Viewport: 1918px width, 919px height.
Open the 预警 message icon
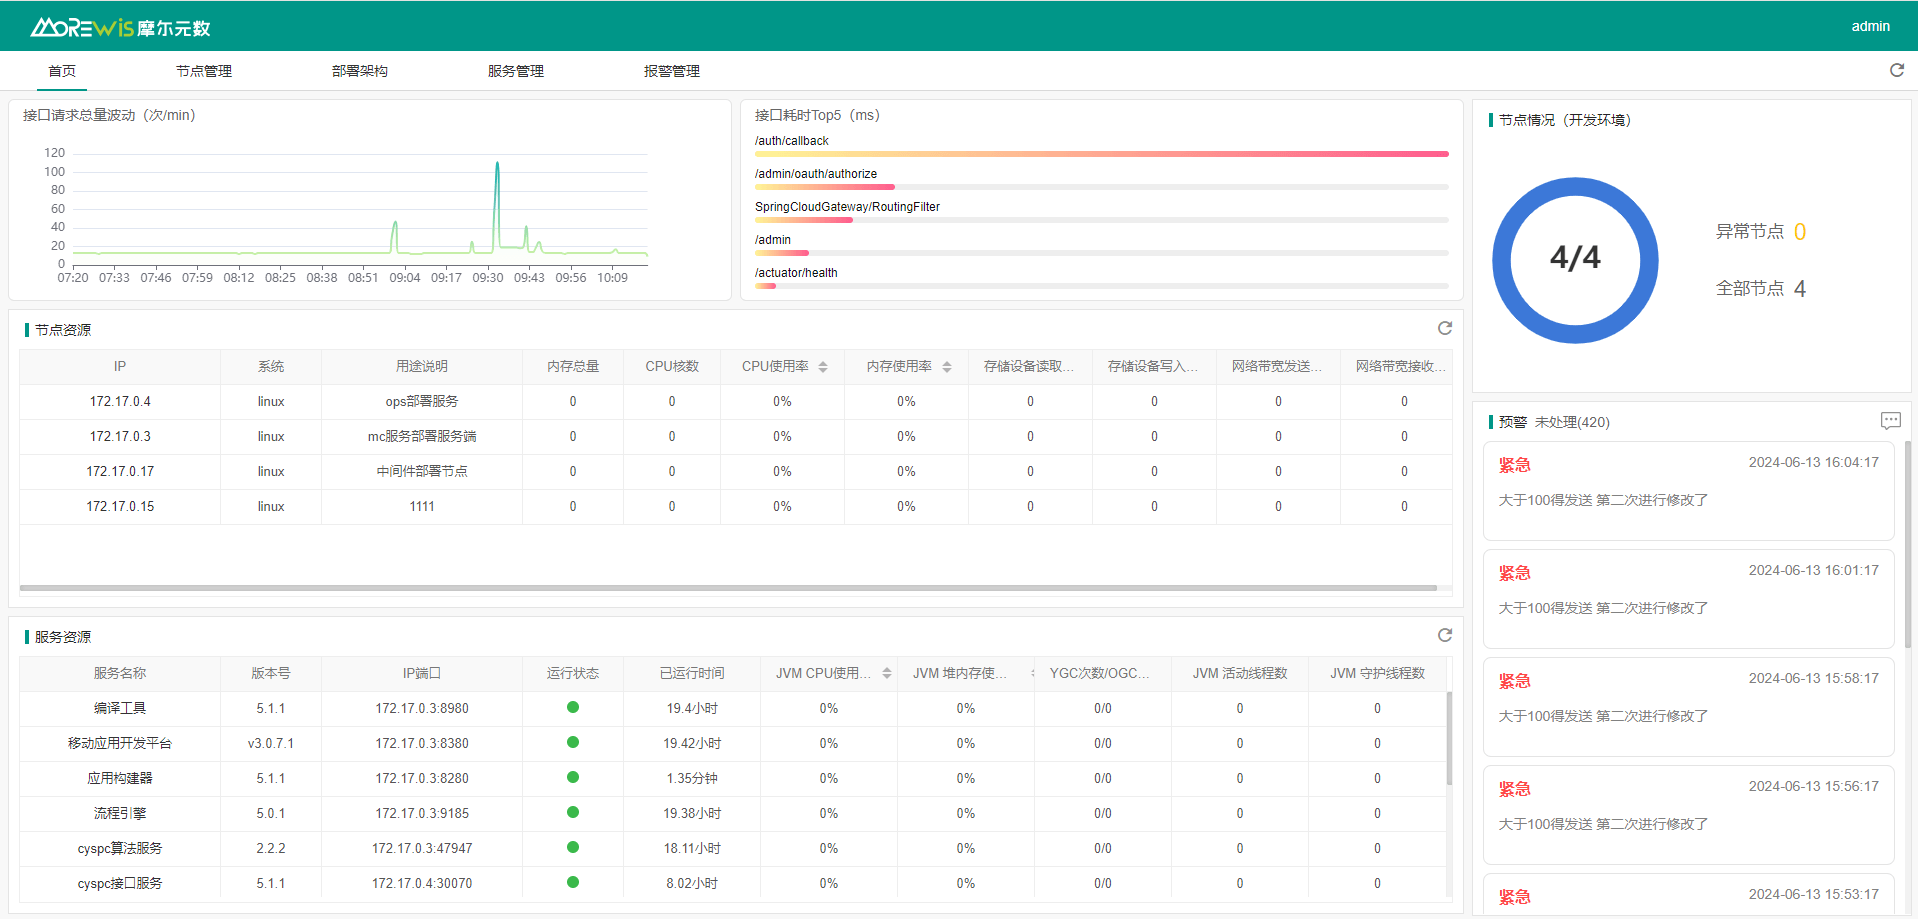pyautogui.click(x=1889, y=421)
